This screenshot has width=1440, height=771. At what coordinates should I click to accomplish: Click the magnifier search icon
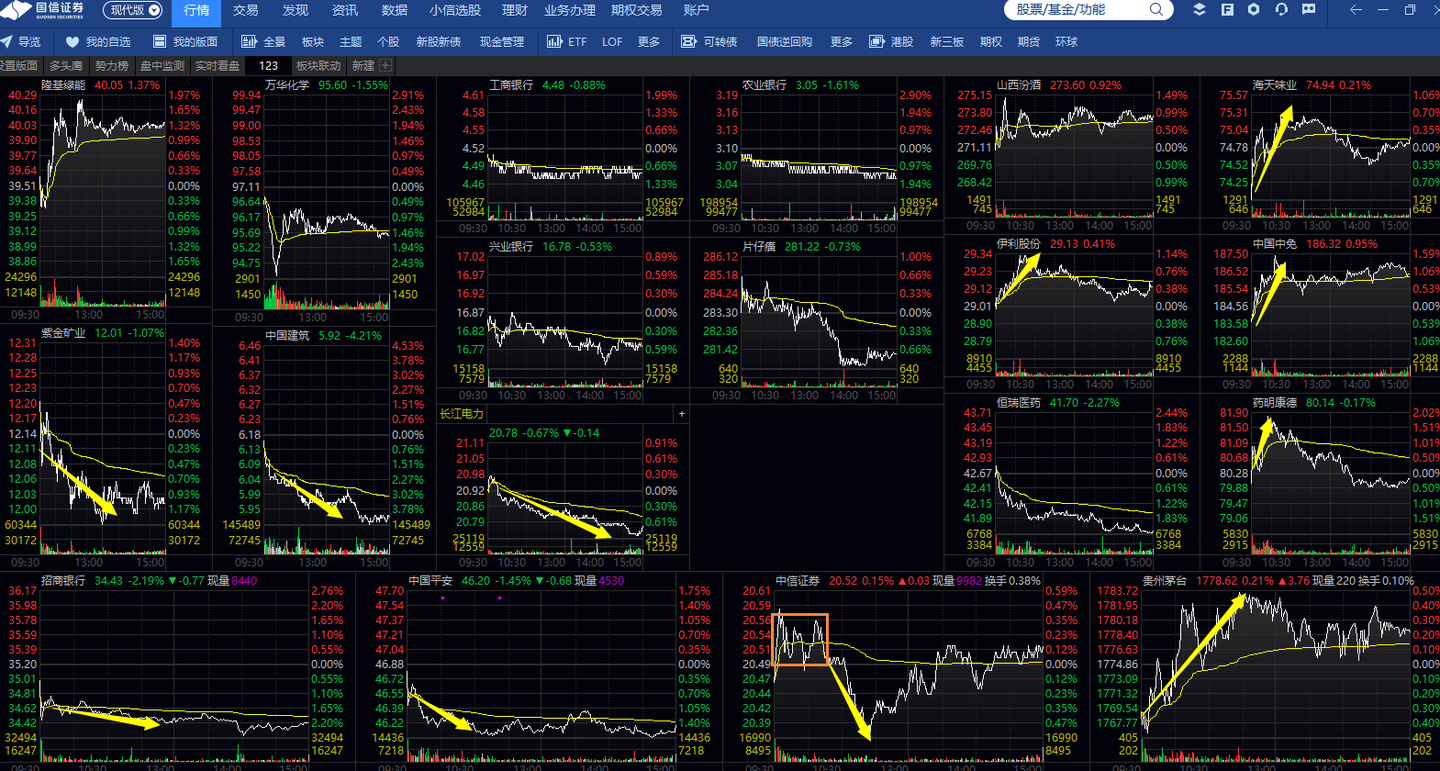1157,10
